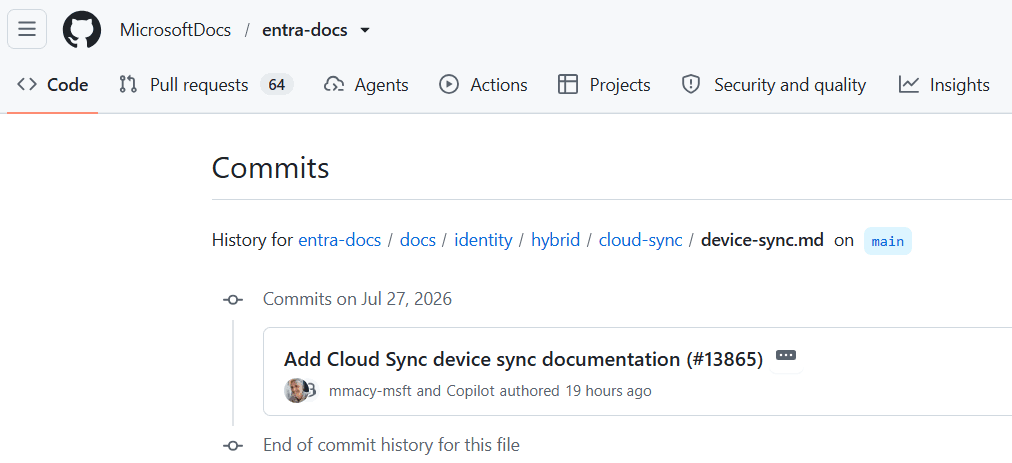Click the Actions play-circle icon
Image resolution: width=1012 pixels, height=463 pixels.
(449, 85)
